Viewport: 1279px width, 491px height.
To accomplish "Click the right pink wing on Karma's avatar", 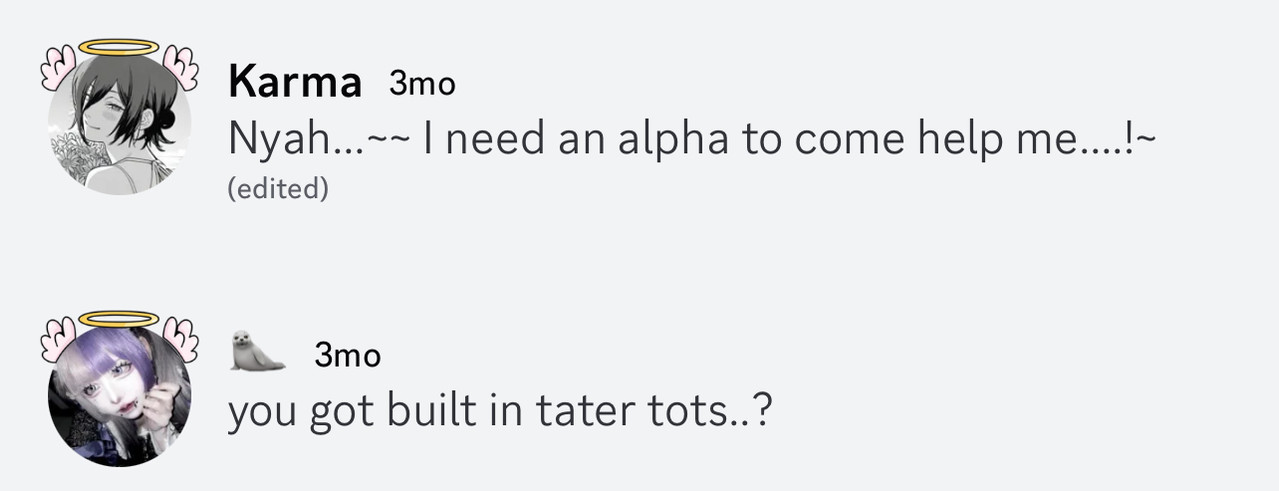I will click(179, 65).
